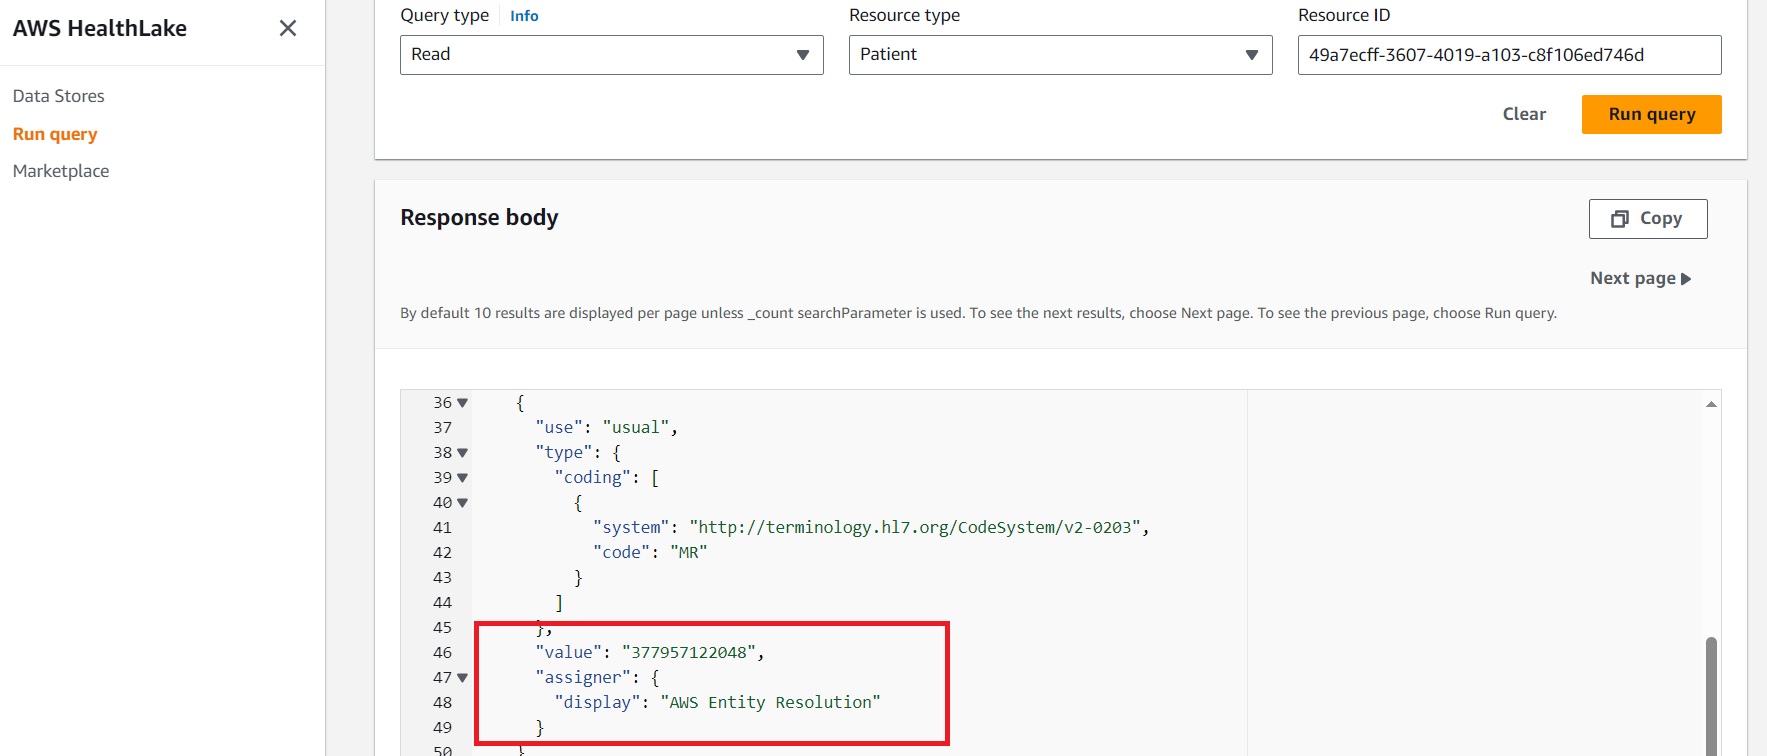1767x756 pixels.
Task: Click the Resource type field label
Action: point(904,15)
